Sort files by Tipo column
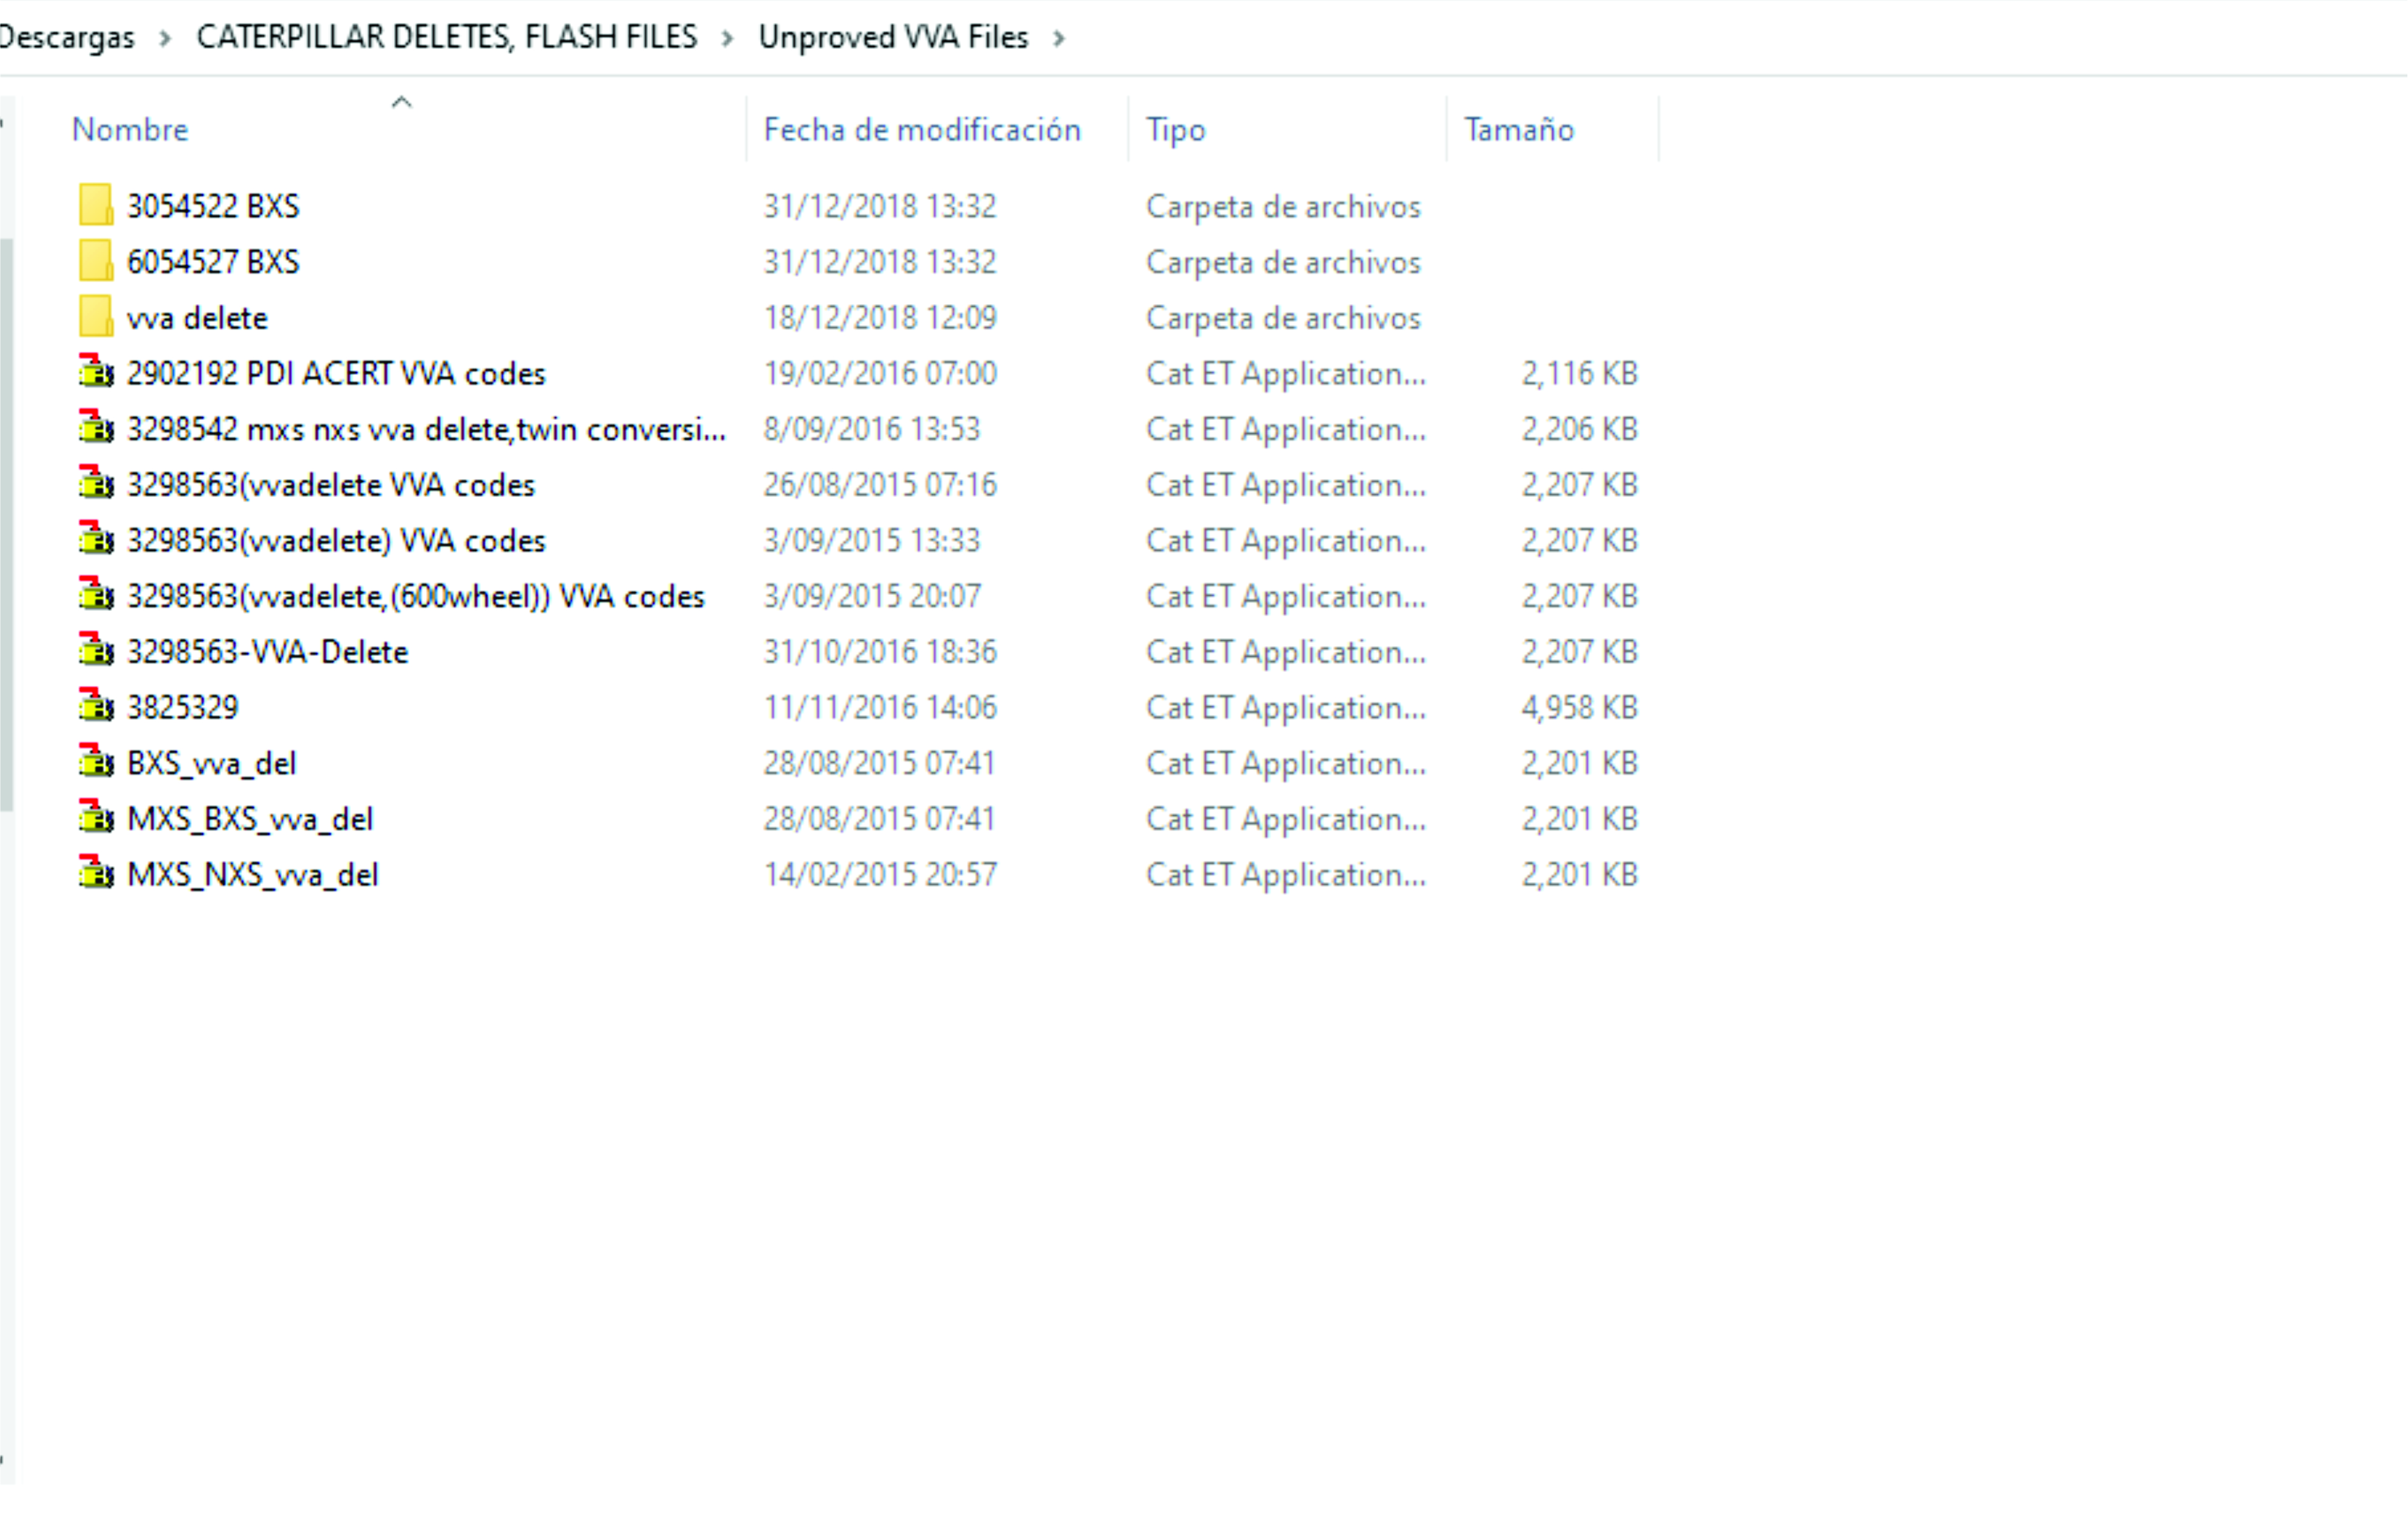The width and height of the screenshot is (2408, 1533). [1176, 130]
